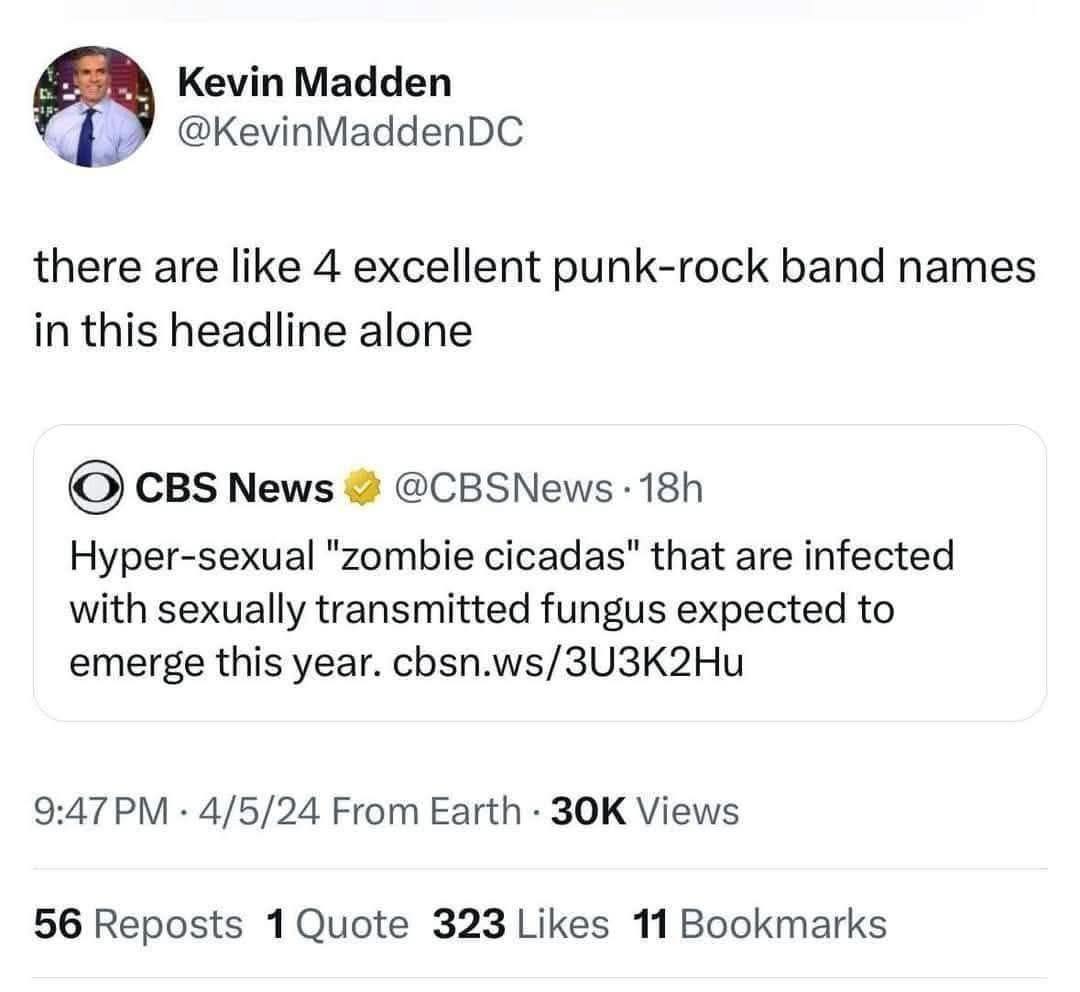Screen dimensions: 1080x992
Task: Open the Kevin Madden display name
Action: click(314, 82)
